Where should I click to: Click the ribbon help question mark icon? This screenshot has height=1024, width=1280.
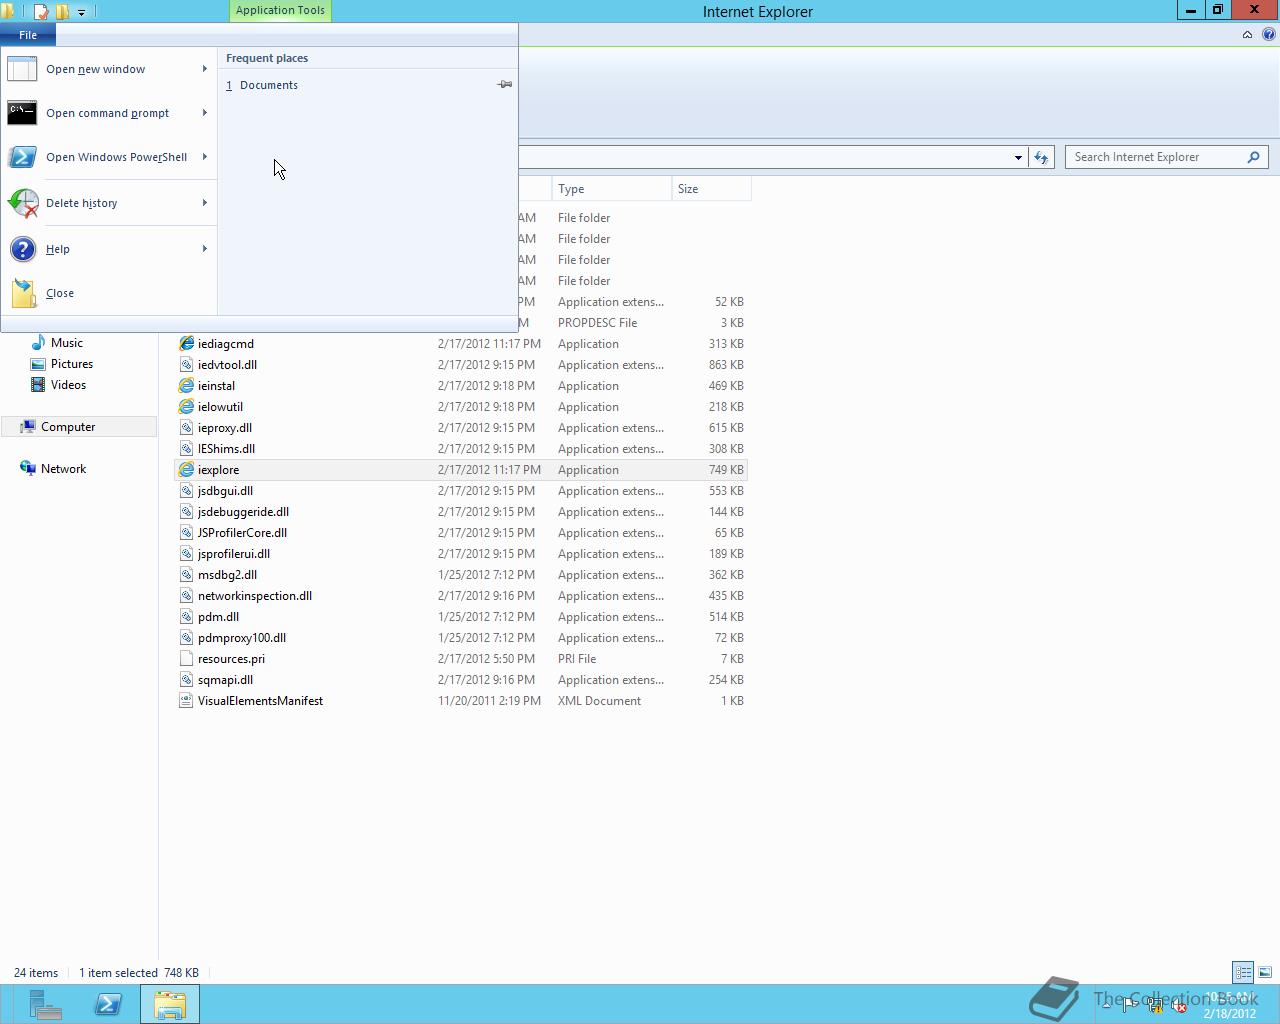coord(1268,34)
